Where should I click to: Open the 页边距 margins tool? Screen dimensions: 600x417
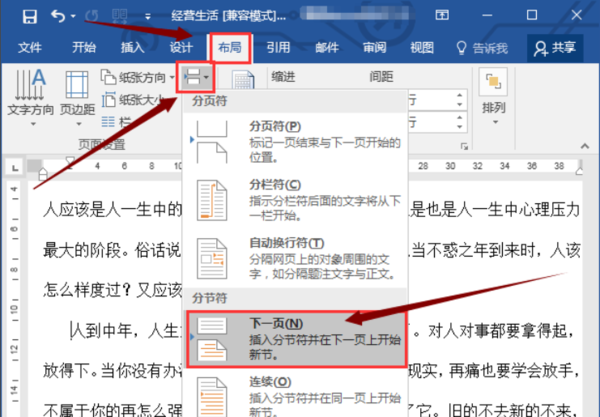coord(77,98)
